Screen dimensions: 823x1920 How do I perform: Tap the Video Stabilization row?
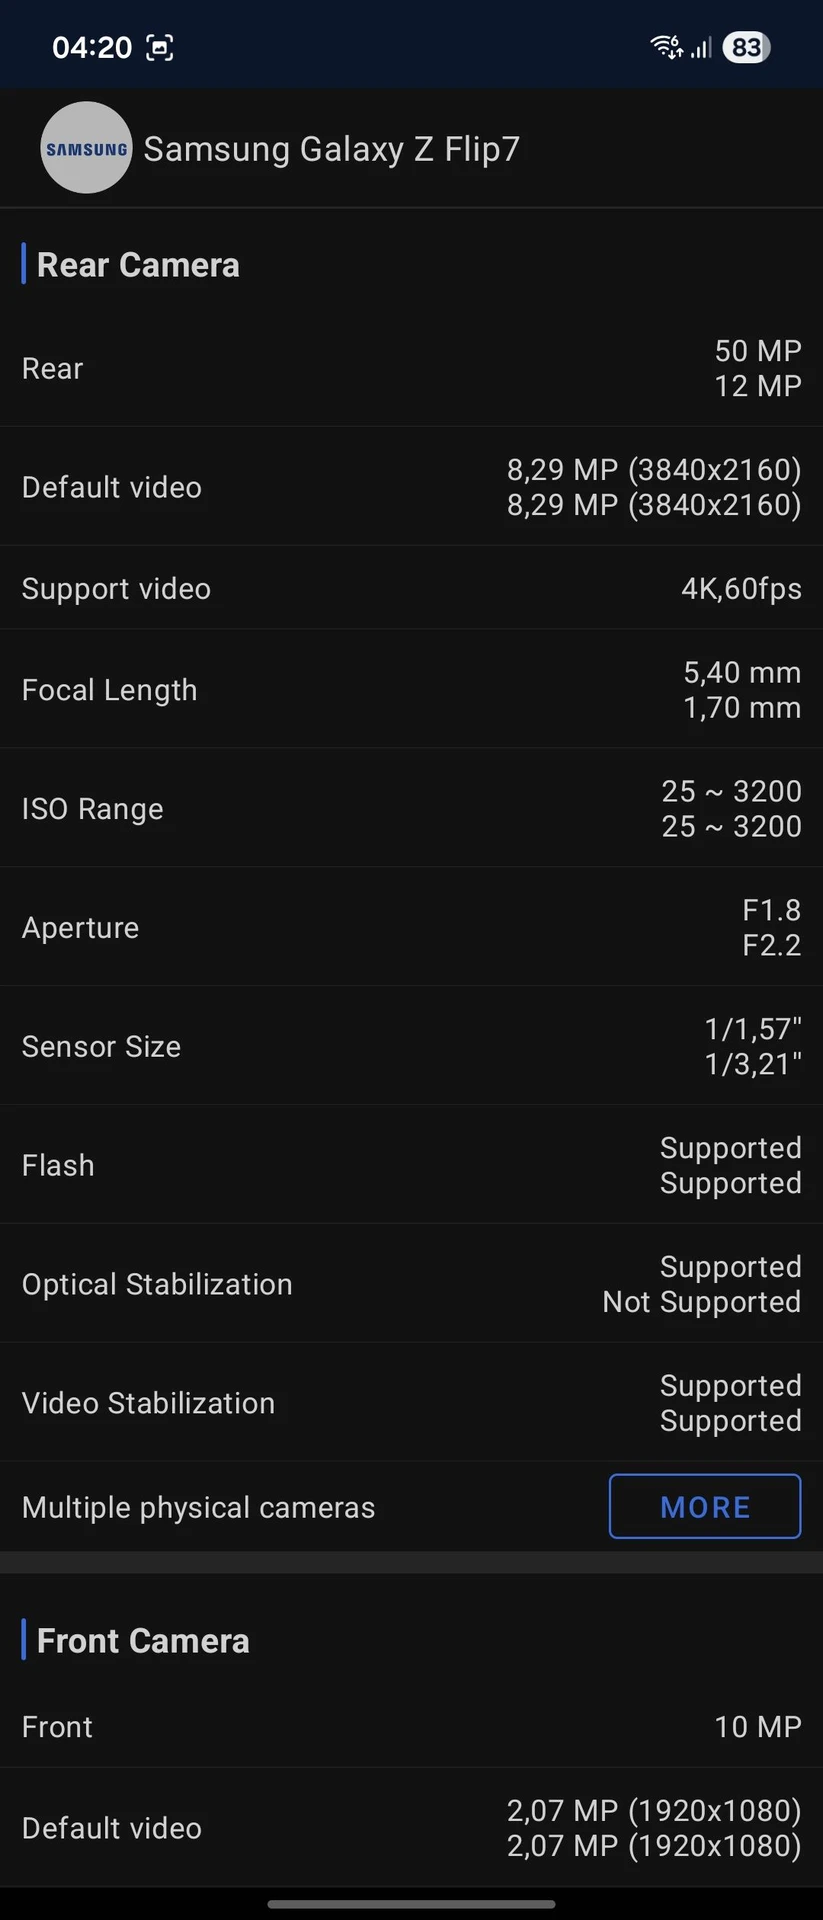point(411,1403)
